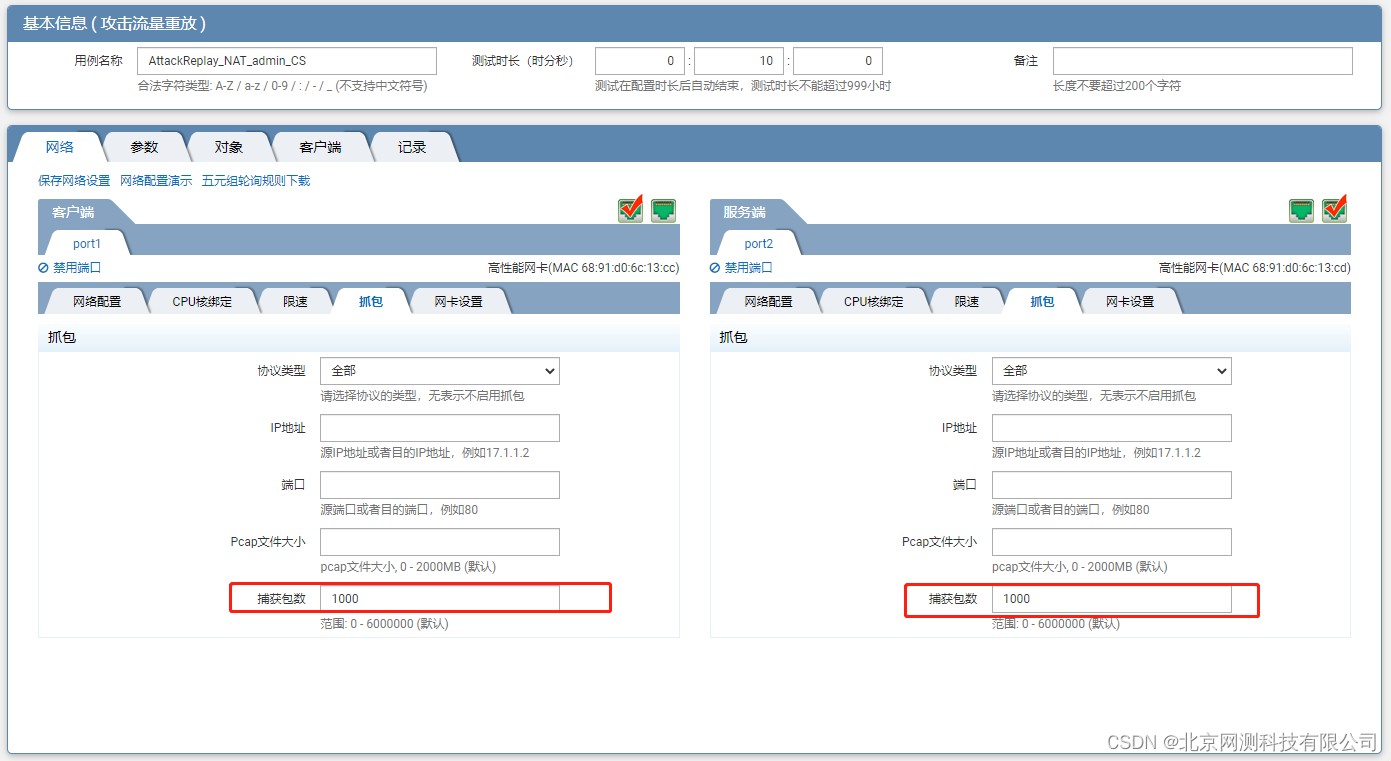Focus the 用例名称 input field
Image resolution: width=1391 pixels, height=761 pixels.
(287, 61)
